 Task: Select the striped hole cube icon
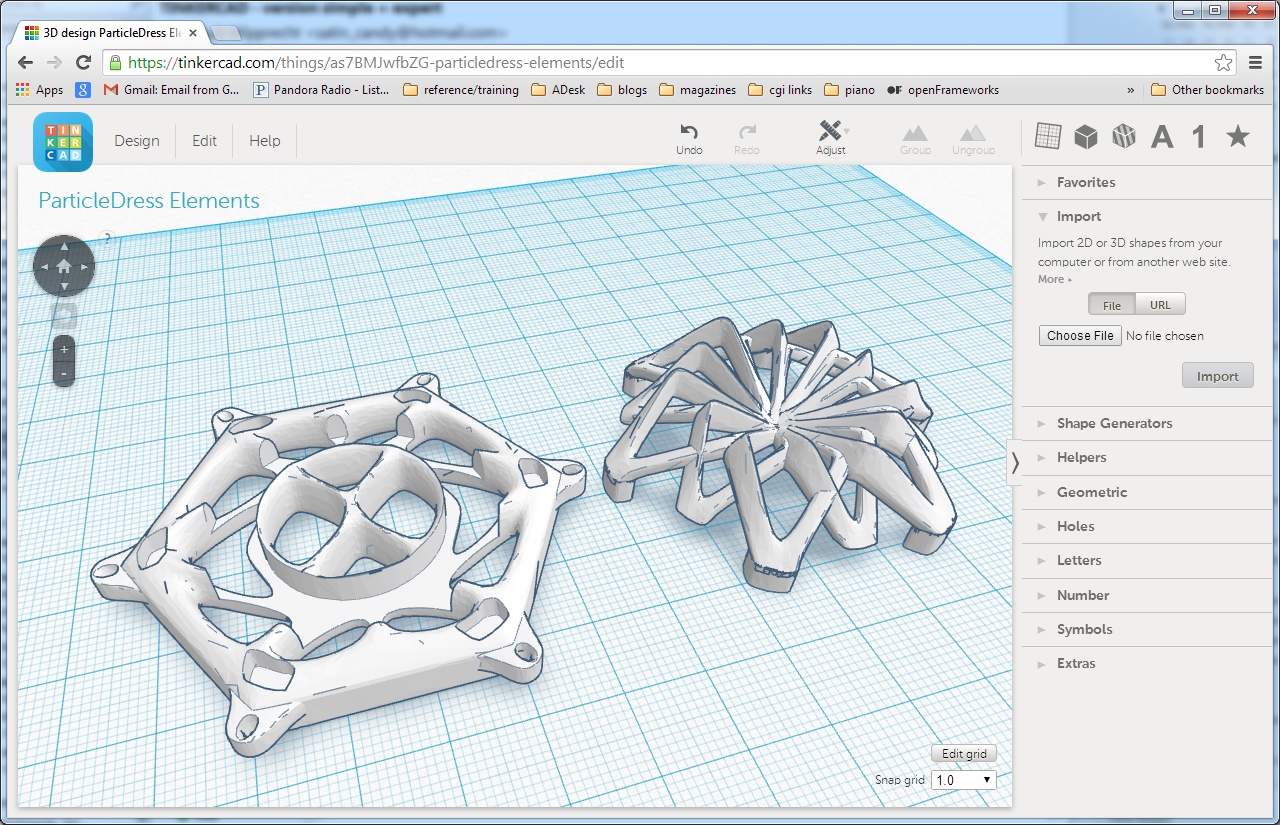click(1124, 136)
